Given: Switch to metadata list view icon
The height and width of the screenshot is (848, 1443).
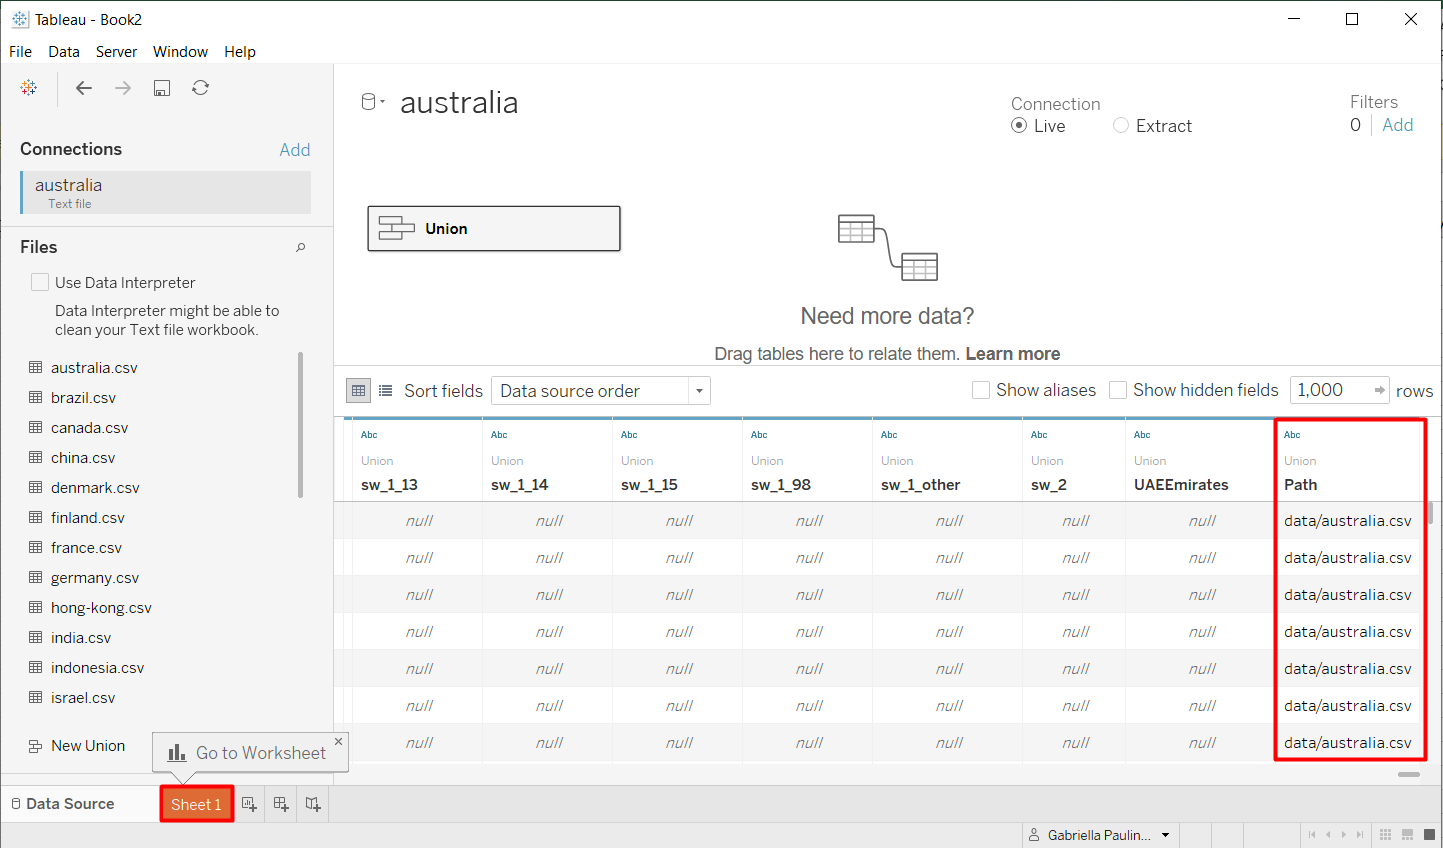Looking at the screenshot, I should (385, 390).
